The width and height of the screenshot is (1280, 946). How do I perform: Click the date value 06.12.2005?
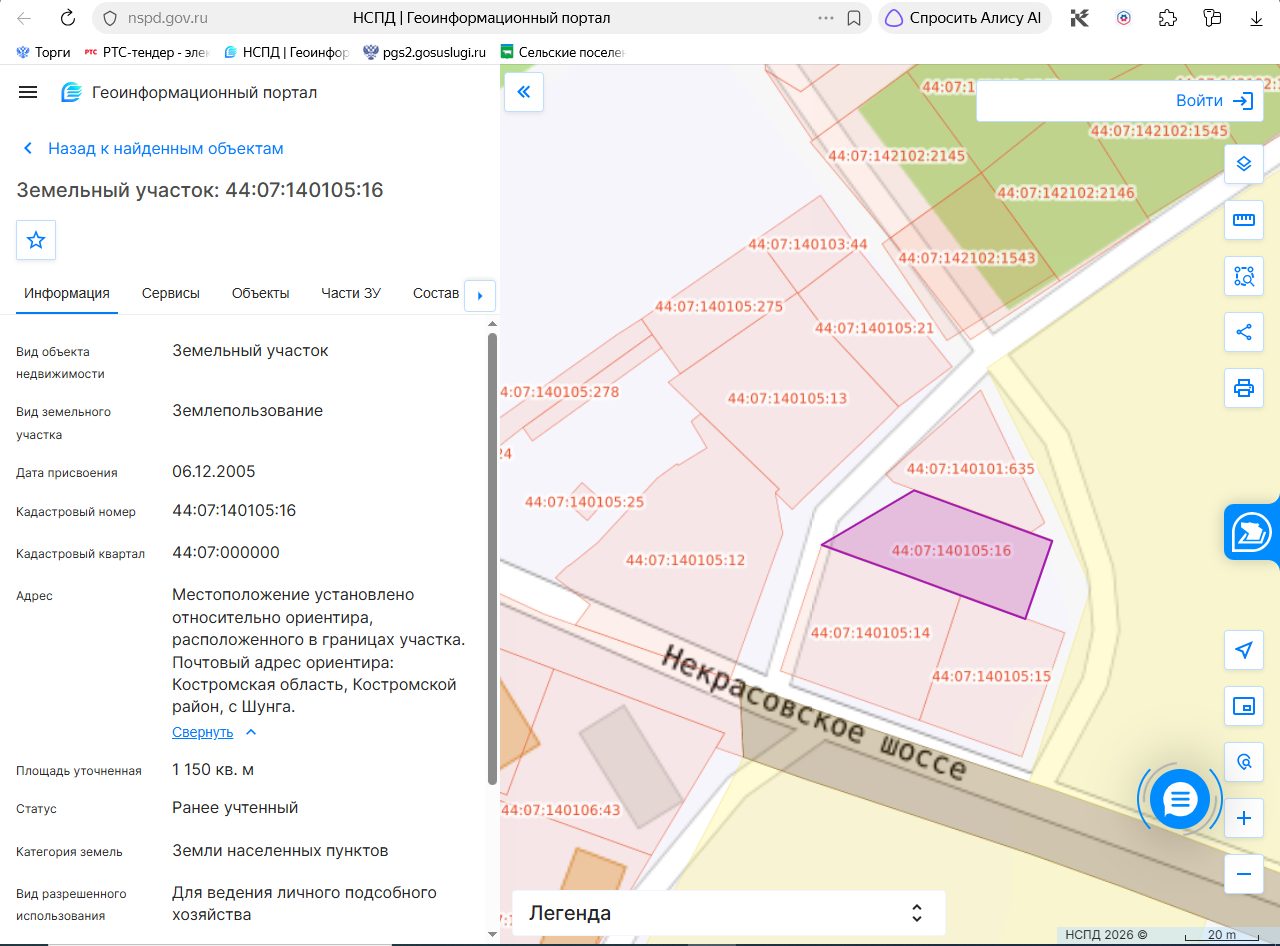coord(213,472)
